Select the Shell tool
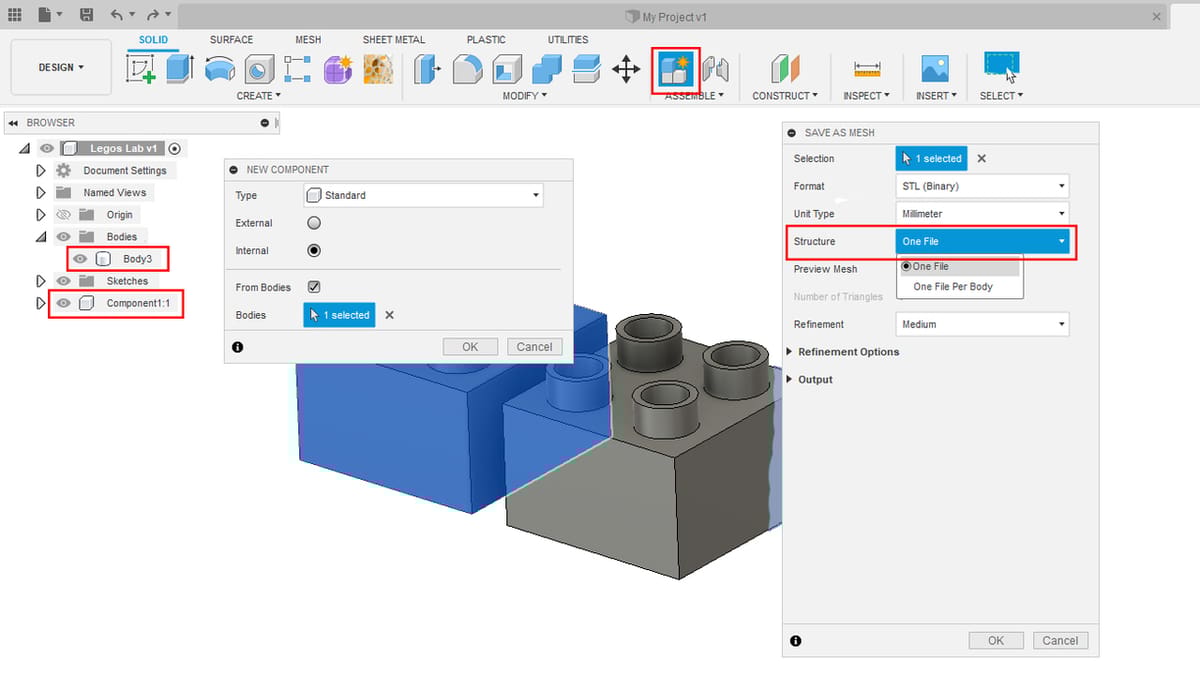Screen dimensions: 1200x675 pyautogui.click(x=507, y=69)
